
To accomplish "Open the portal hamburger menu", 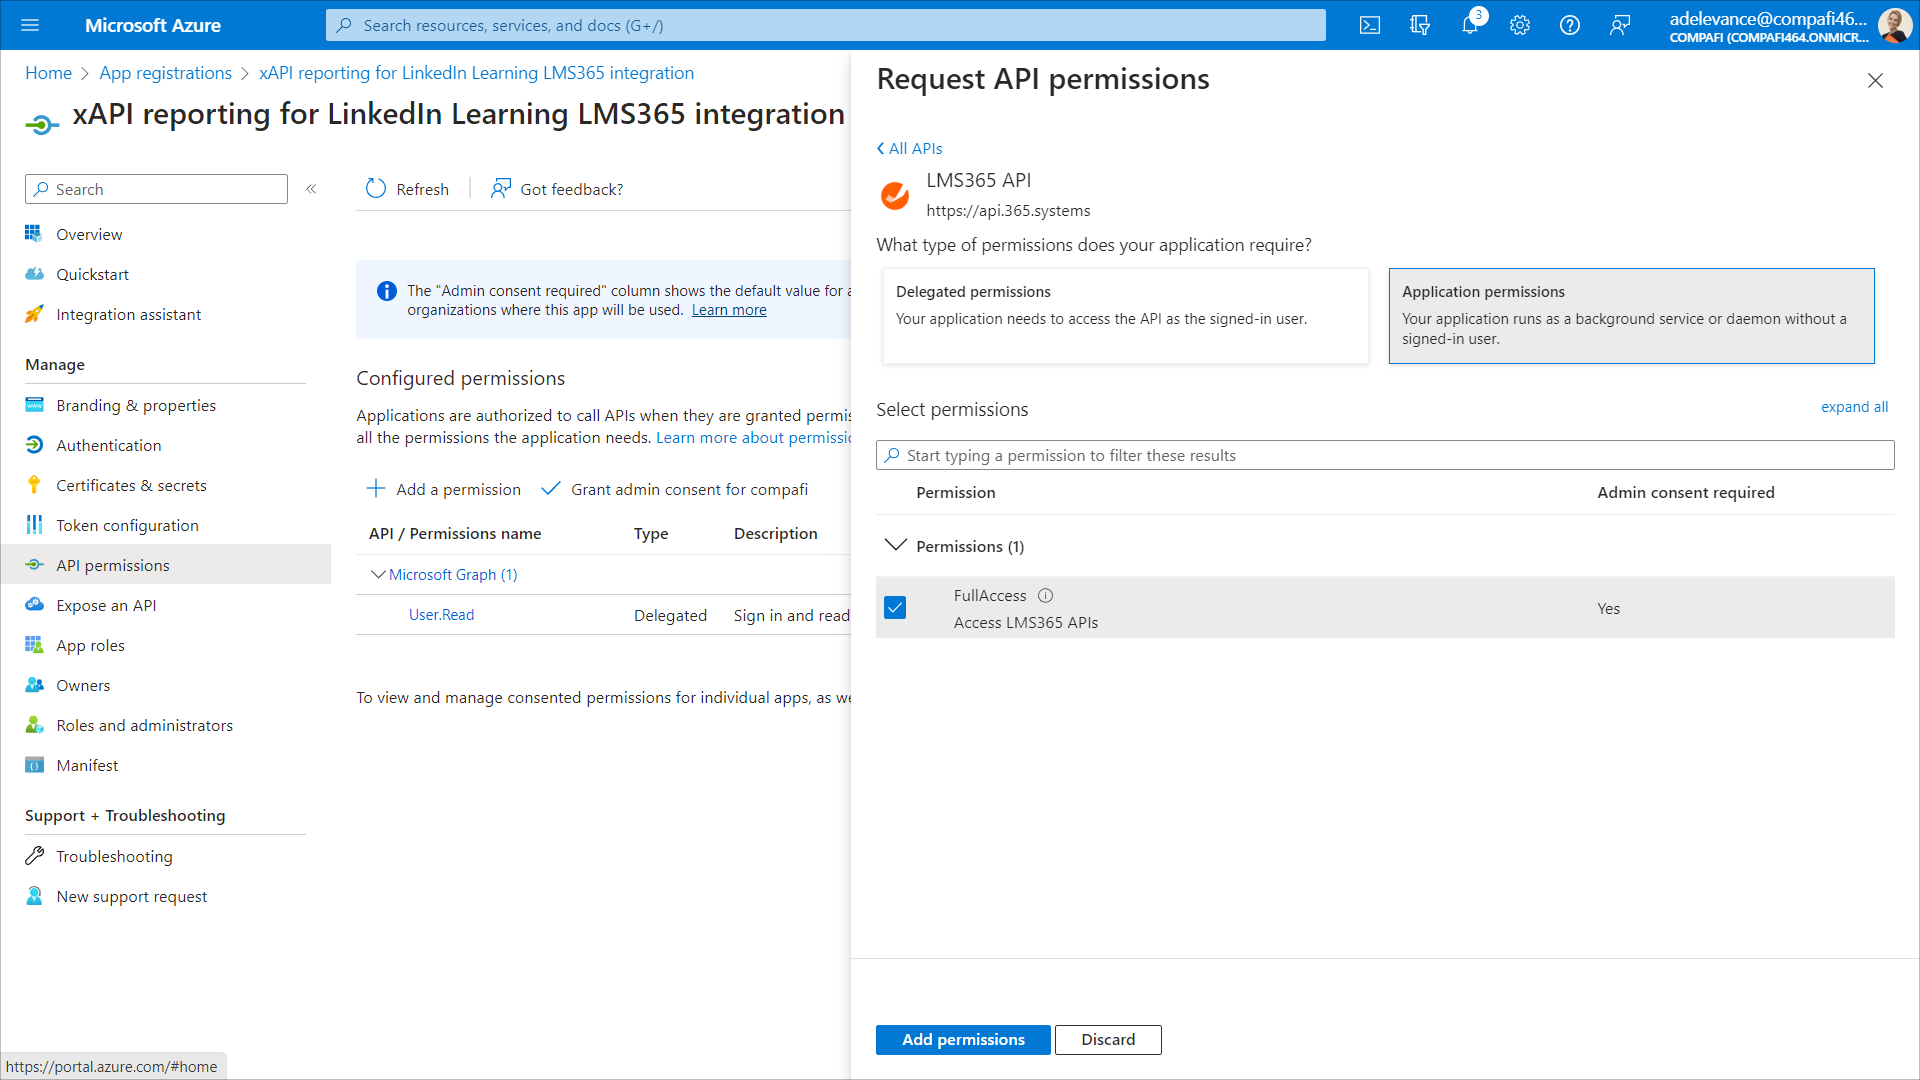I will point(30,25).
